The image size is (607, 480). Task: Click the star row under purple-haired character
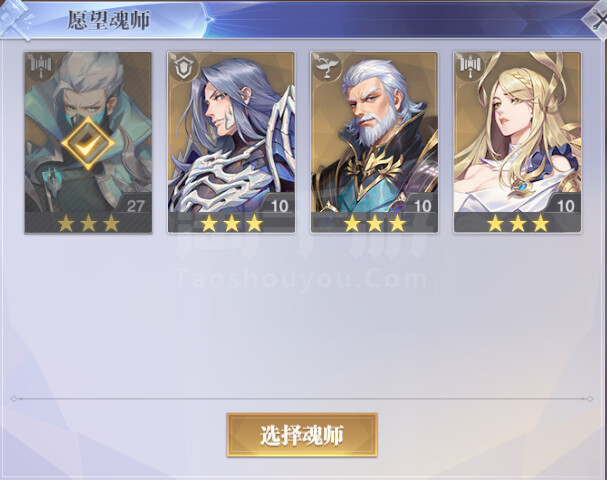(x=231, y=223)
